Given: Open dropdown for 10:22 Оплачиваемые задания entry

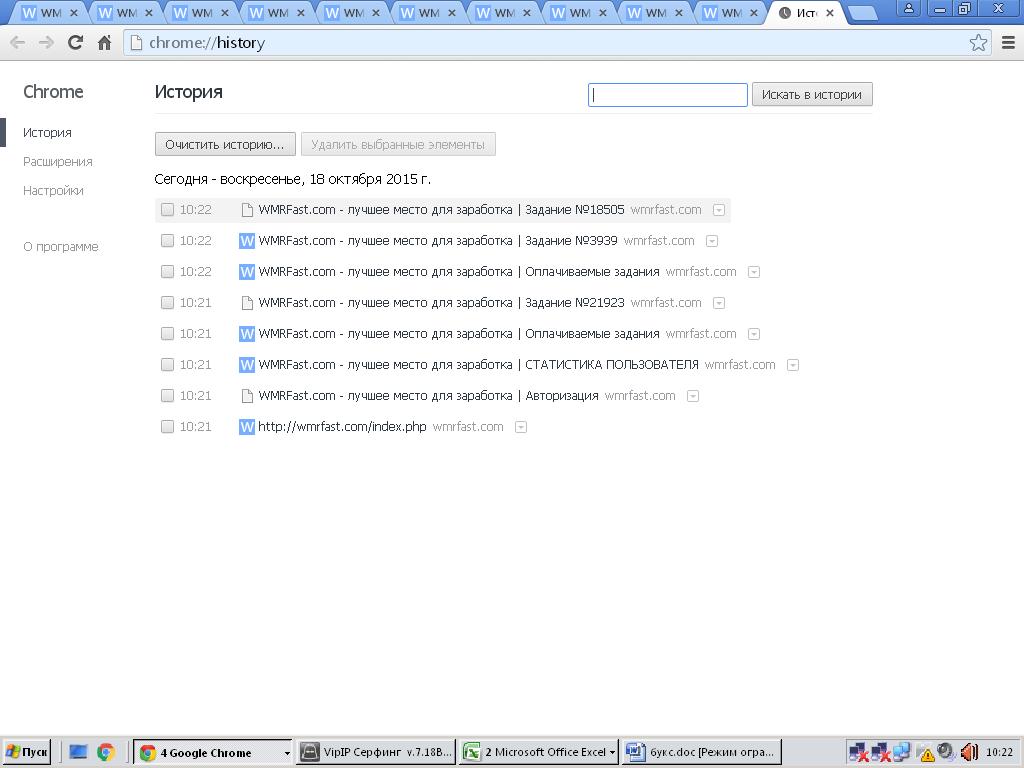Looking at the screenshot, I should [x=754, y=272].
